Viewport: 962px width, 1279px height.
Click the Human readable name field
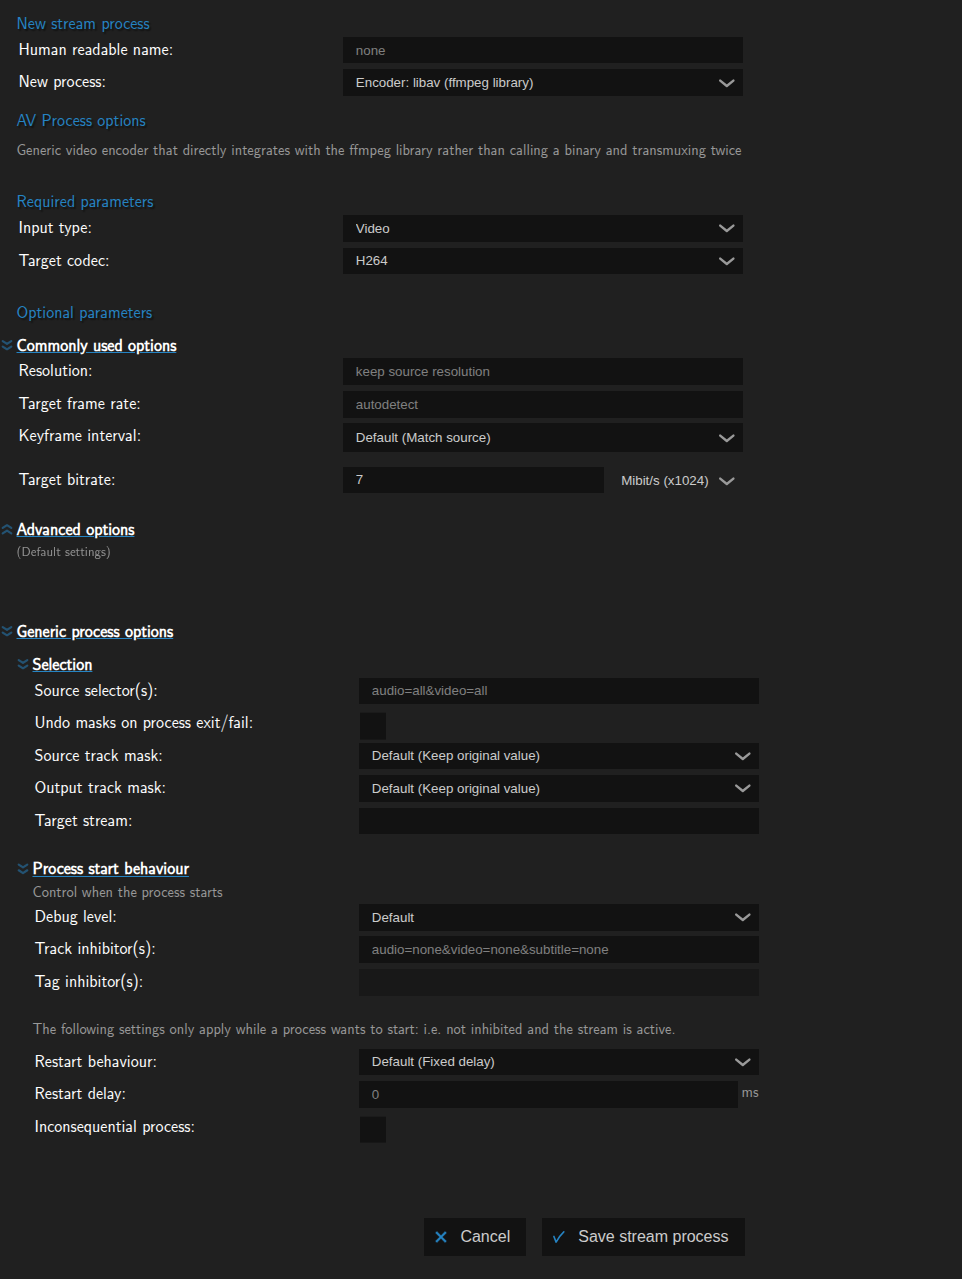pyautogui.click(x=543, y=51)
